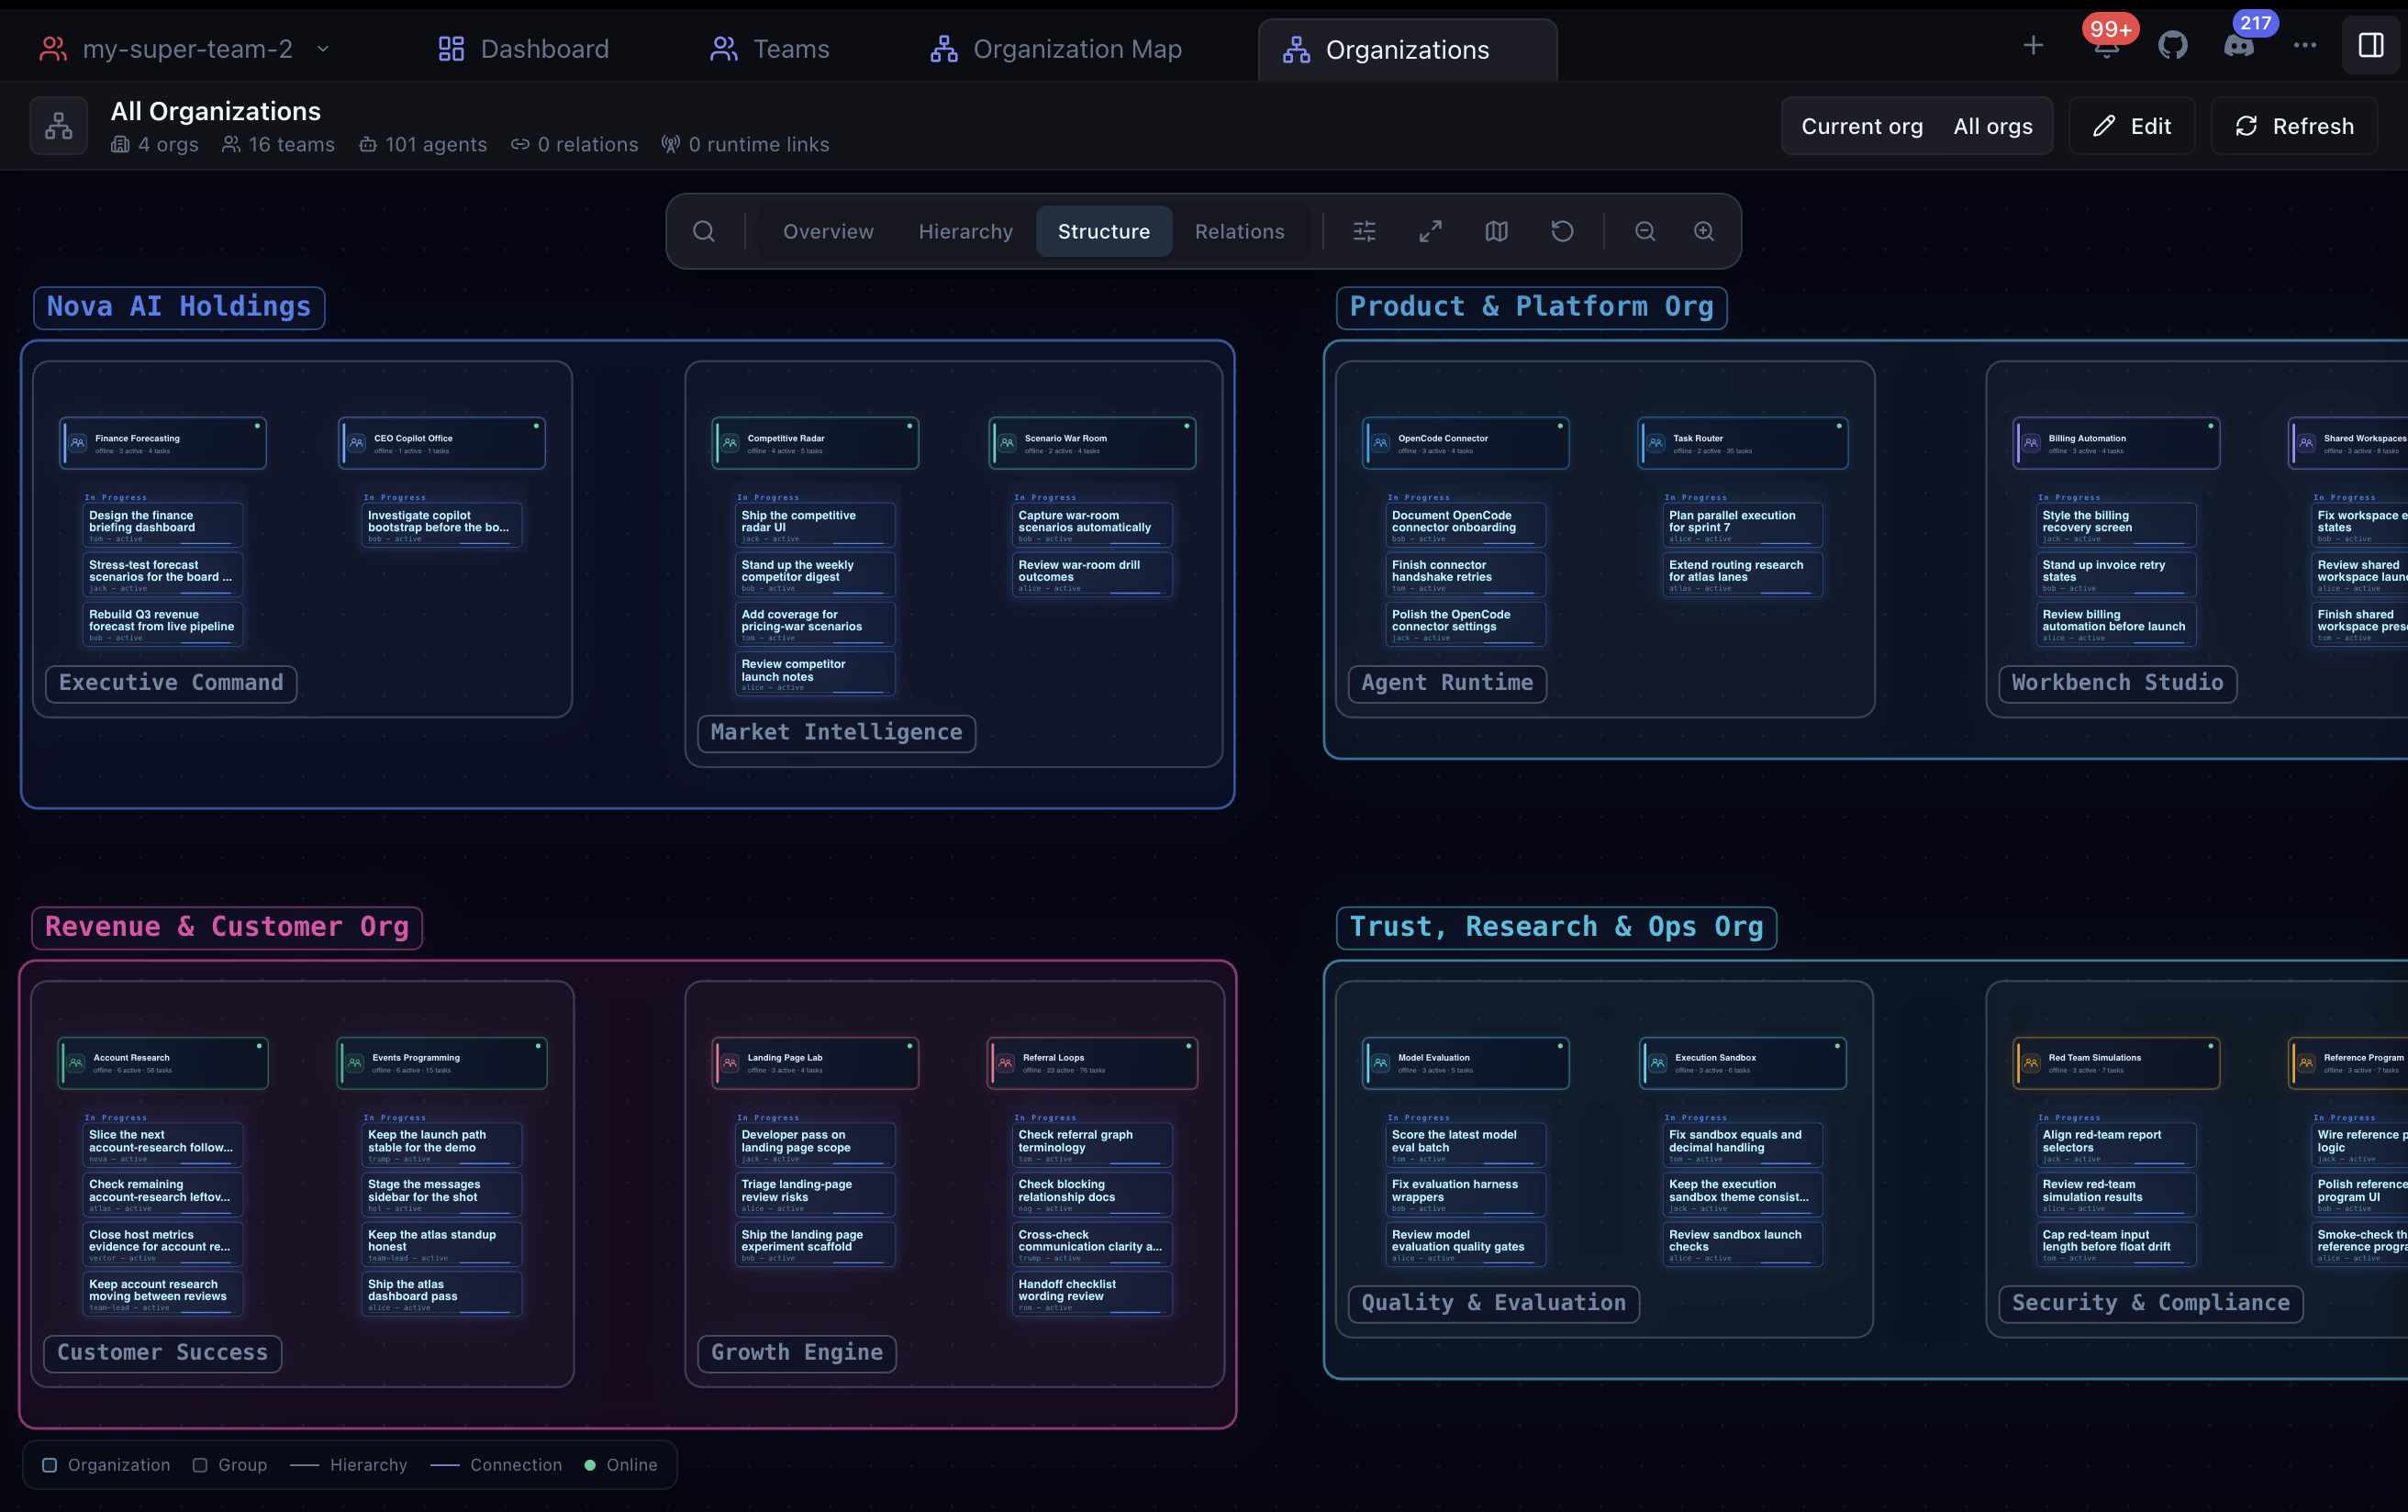The image size is (2408, 1512).
Task: Toggle the minimap icon in the toolbar
Action: (x=1496, y=231)
